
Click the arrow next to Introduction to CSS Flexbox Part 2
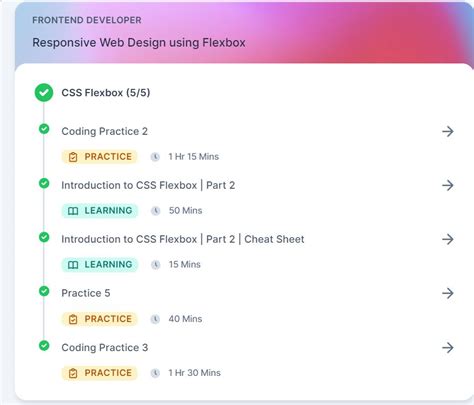tap(448, 185)
